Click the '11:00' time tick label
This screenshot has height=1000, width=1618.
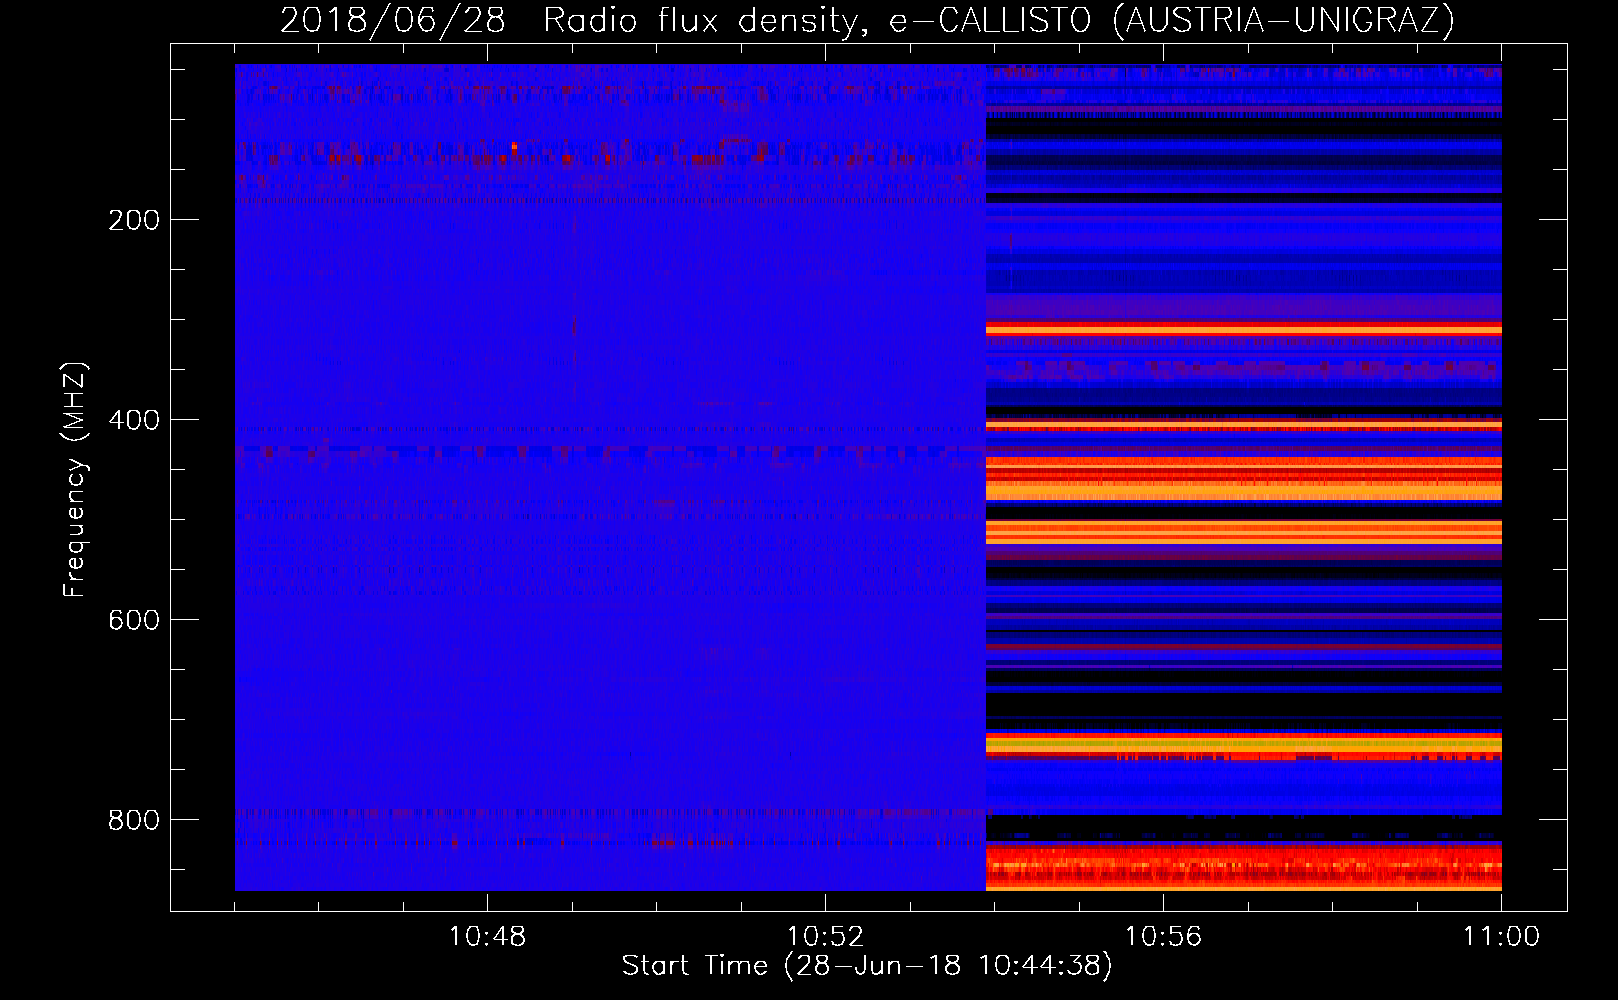1501,937
